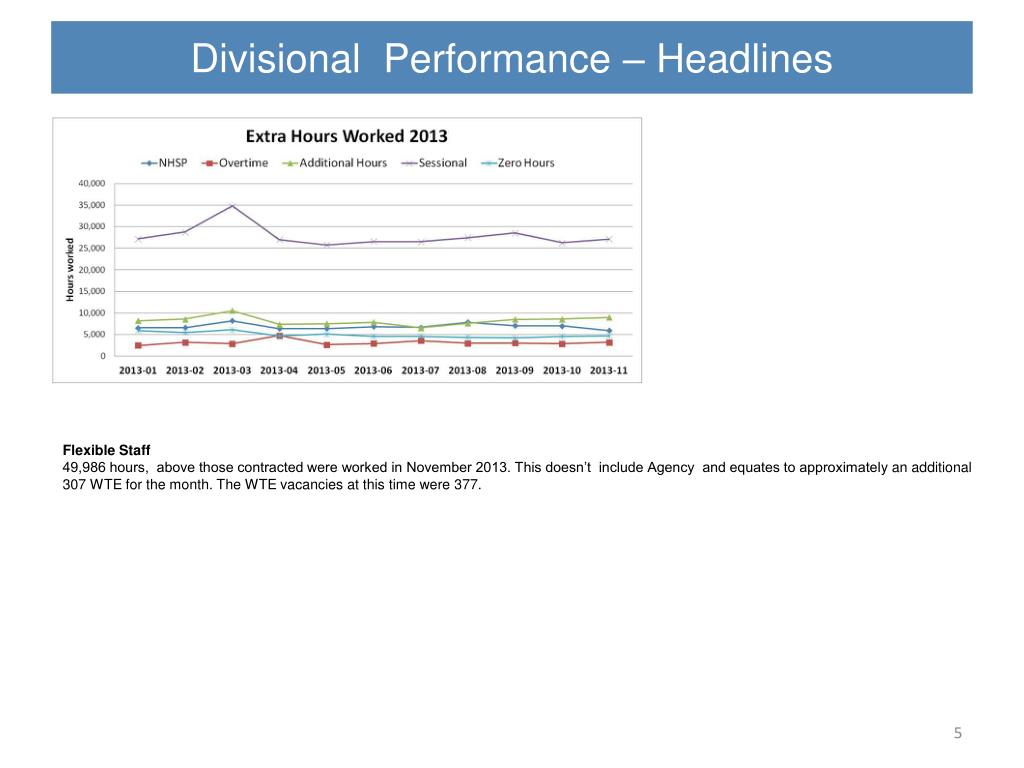Click the '307 WTE for the month' text

click(135, 485)
